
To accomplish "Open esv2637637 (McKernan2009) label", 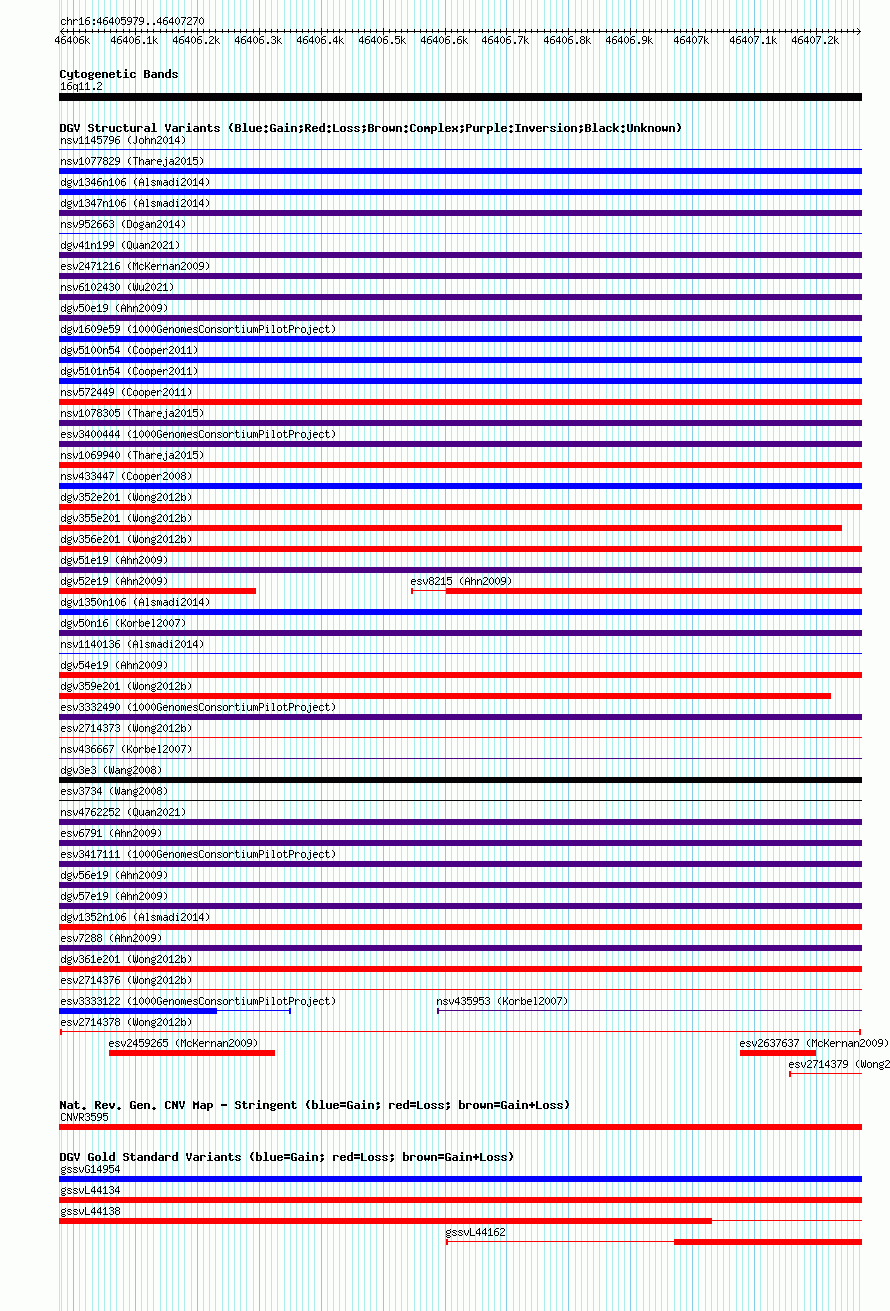I will [x=814, y=1043].
